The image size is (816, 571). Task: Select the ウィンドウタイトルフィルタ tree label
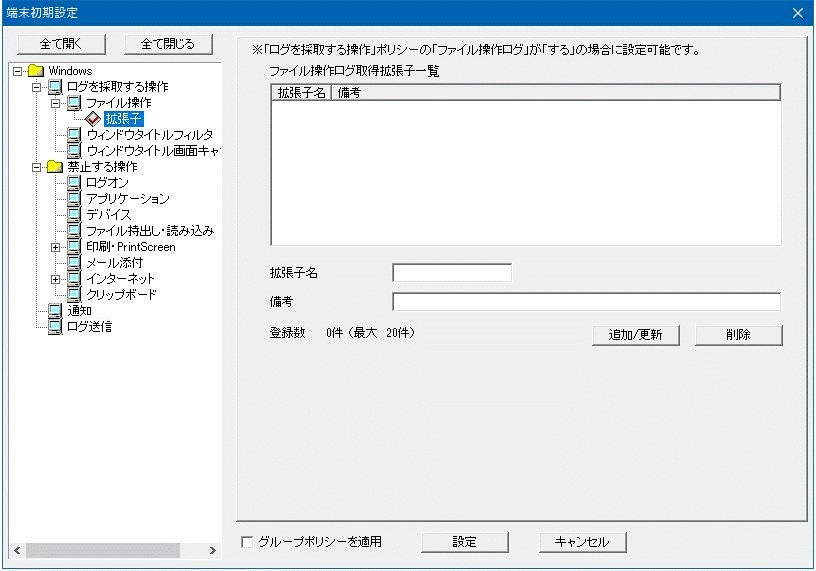150,135
